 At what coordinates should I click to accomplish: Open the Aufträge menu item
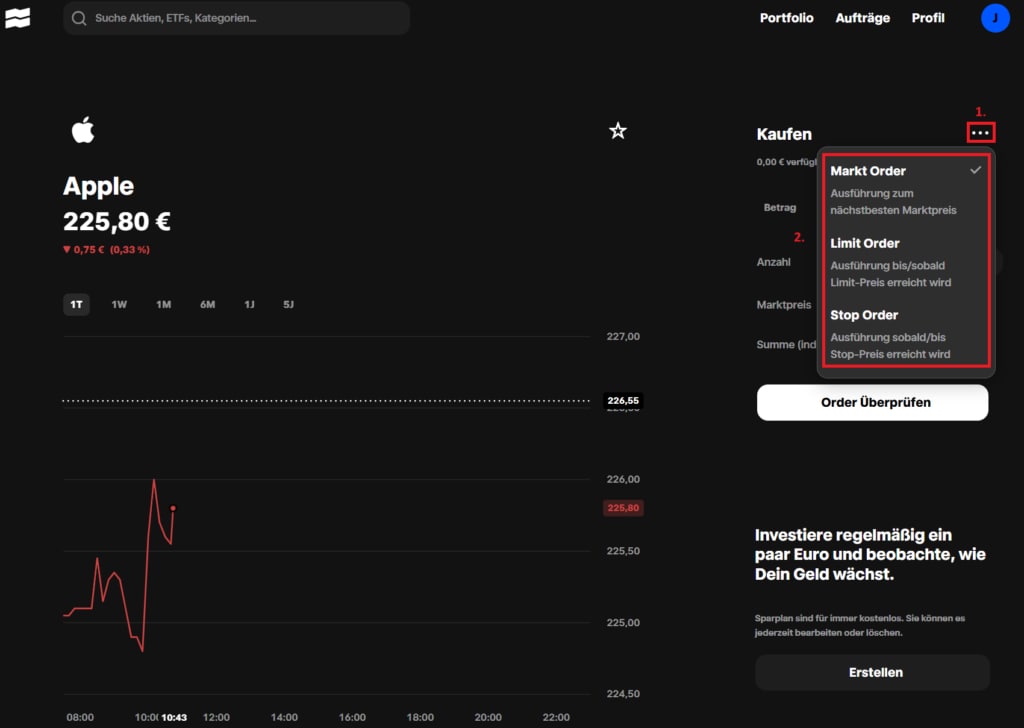862,17
